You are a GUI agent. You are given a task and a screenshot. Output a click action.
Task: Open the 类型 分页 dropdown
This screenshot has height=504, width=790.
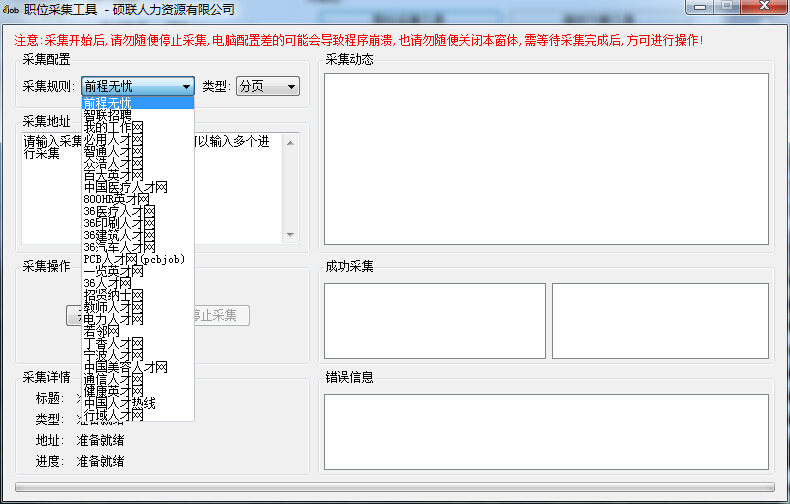268,86
